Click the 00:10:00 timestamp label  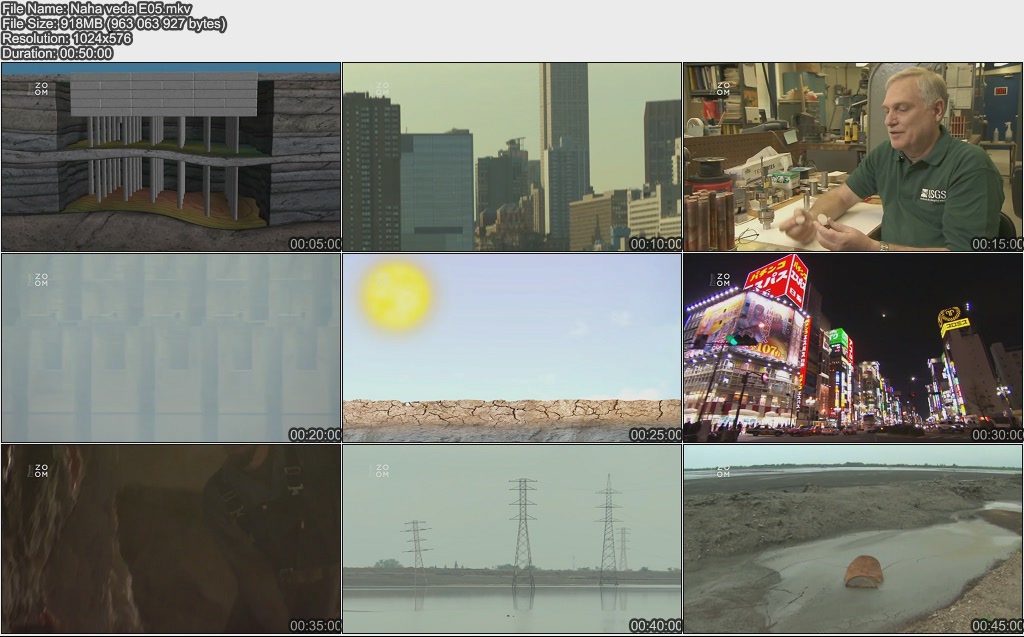tap(655, 244)
